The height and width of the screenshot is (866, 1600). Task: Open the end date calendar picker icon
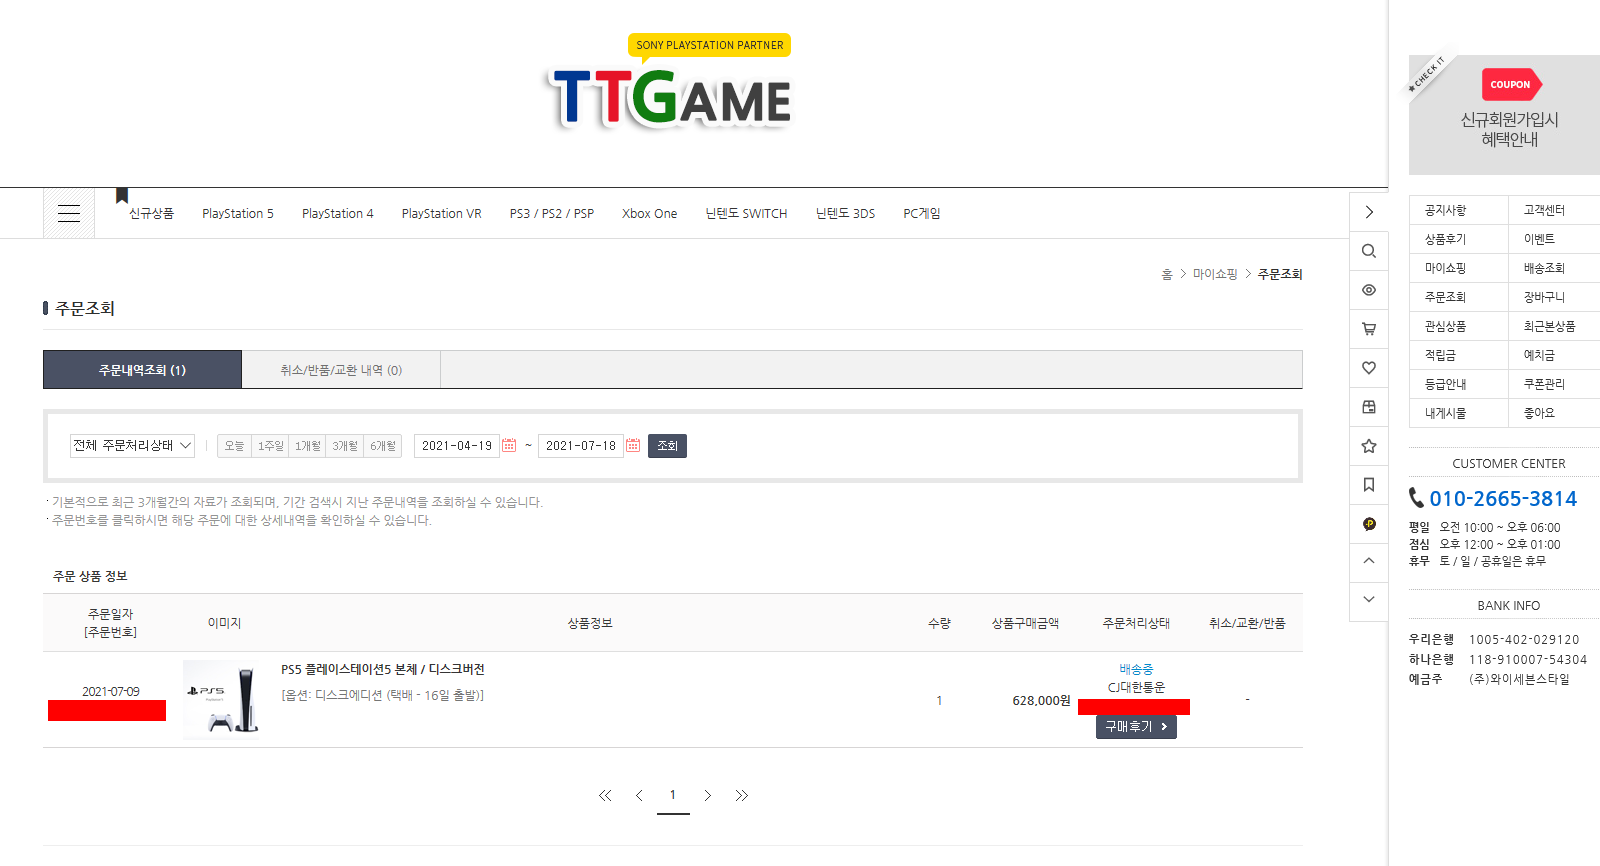pos(633,445)
